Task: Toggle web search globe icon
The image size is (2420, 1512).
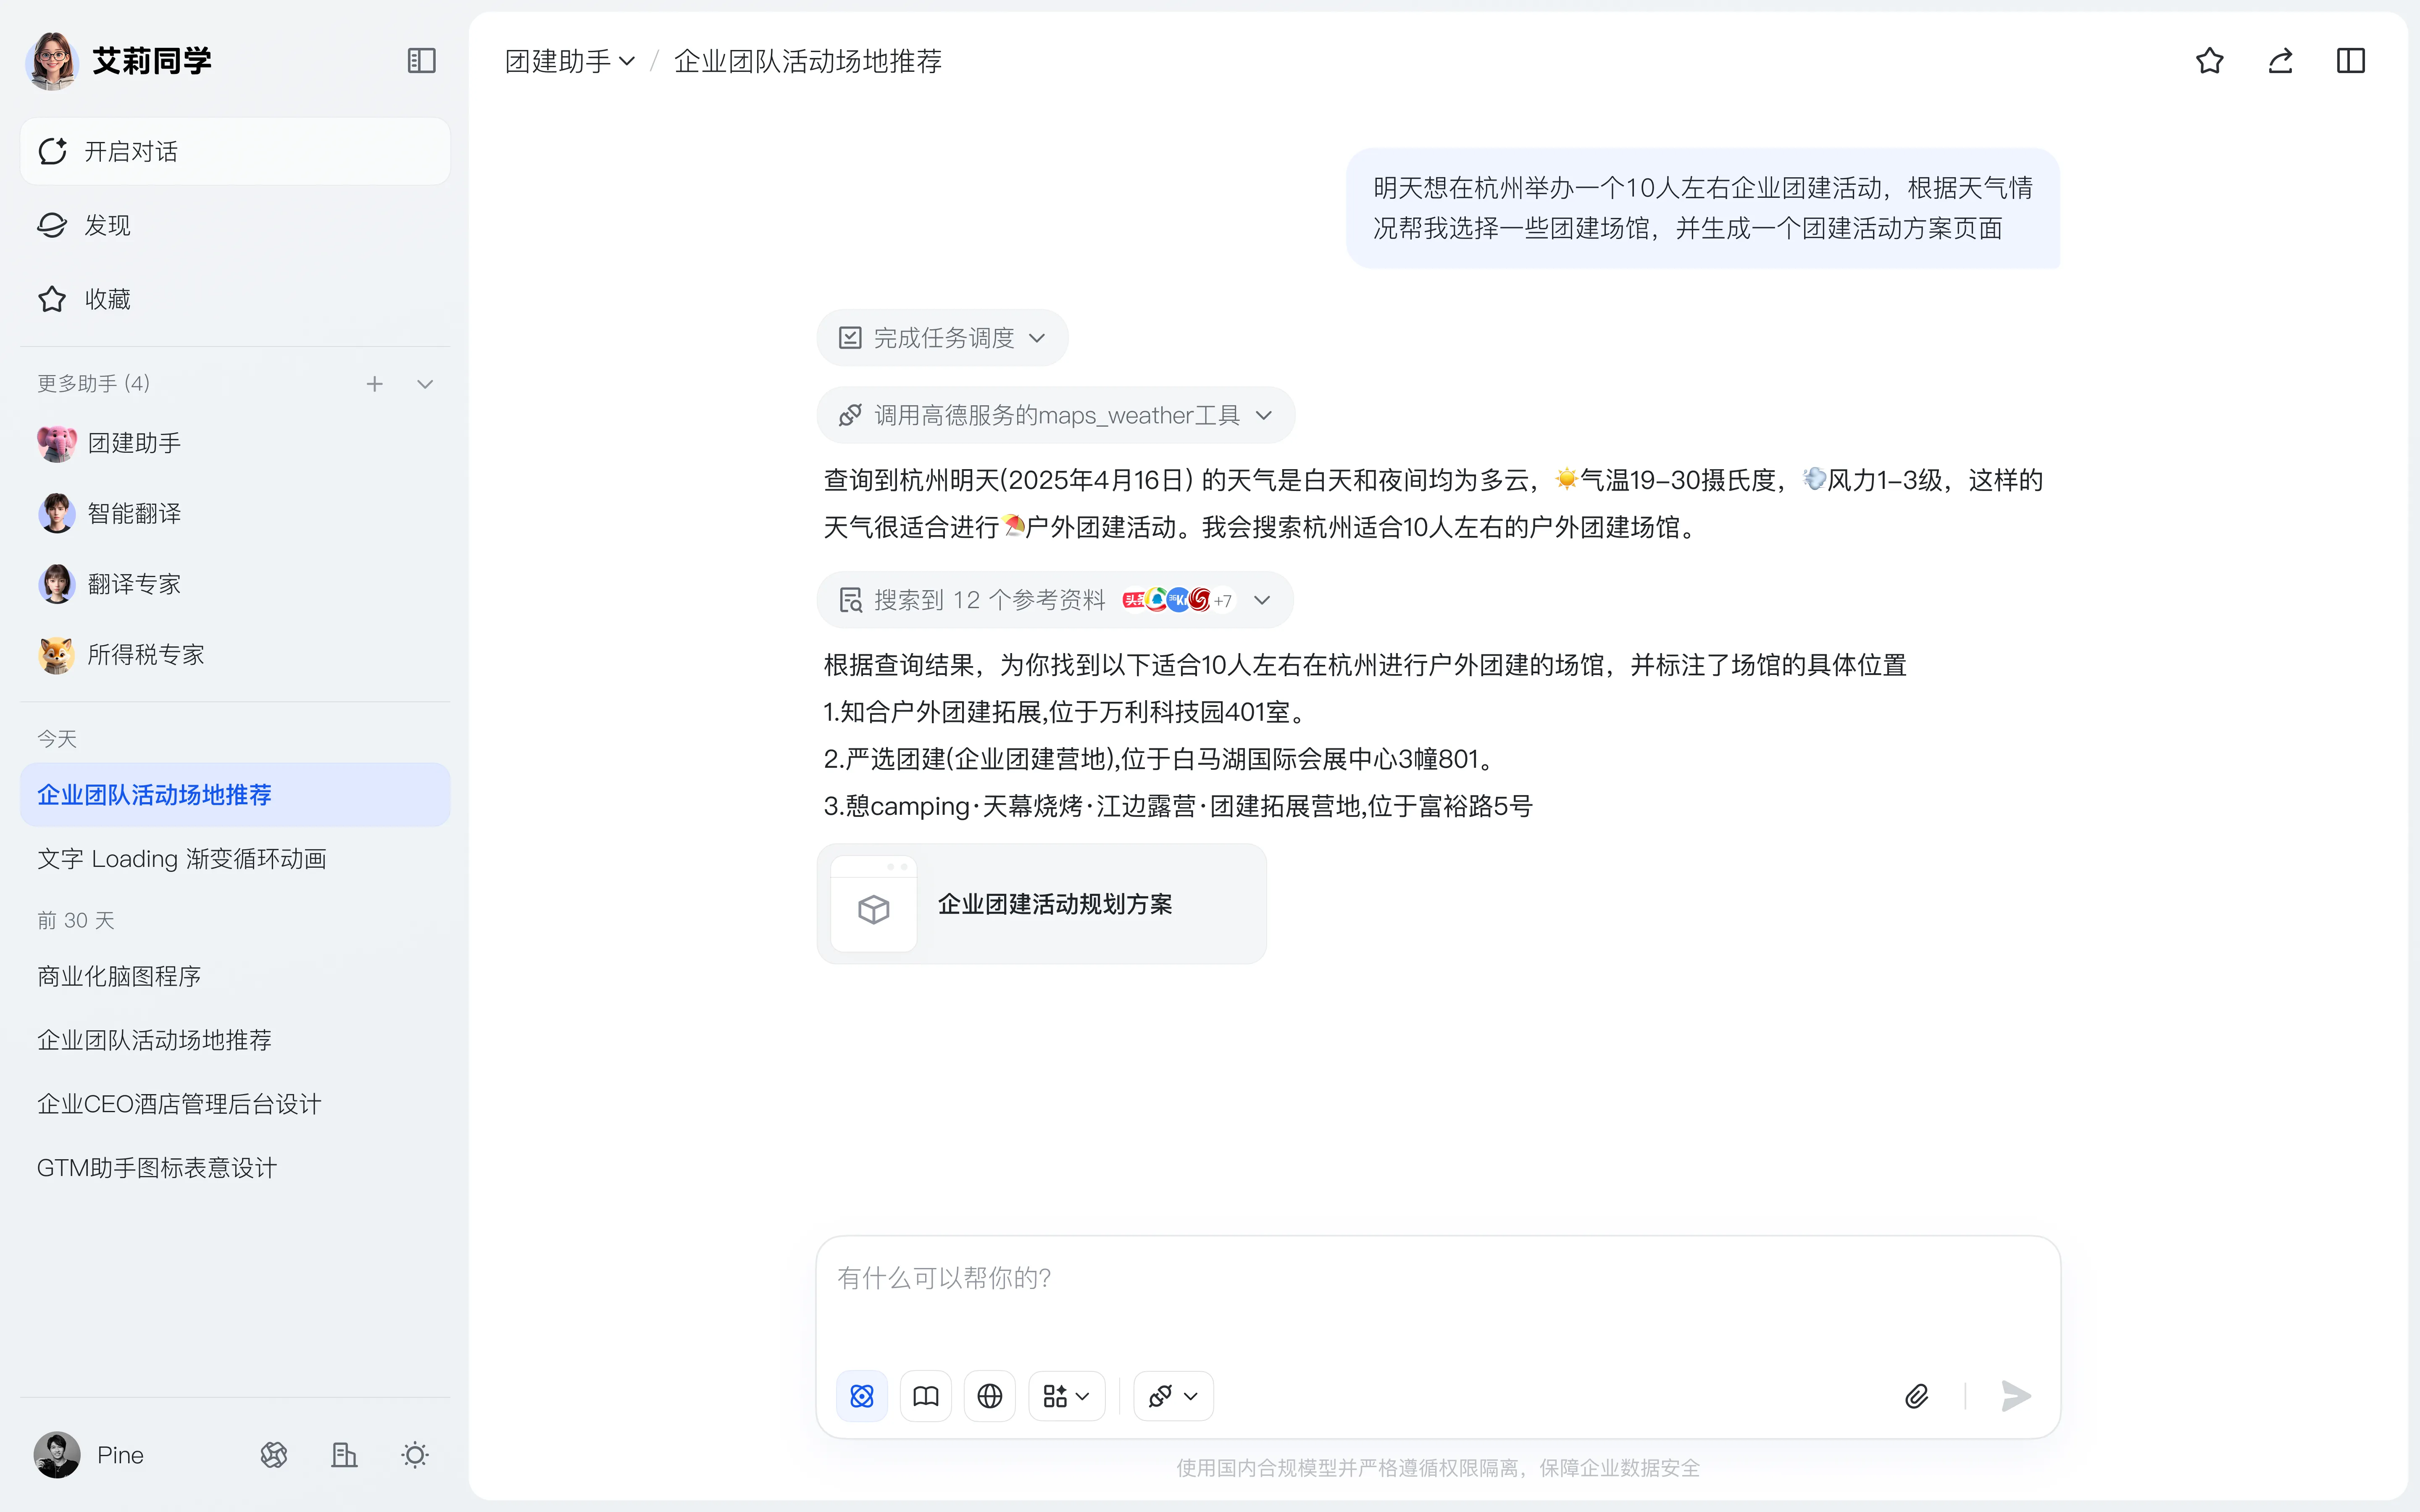Action: point(990,1396)
